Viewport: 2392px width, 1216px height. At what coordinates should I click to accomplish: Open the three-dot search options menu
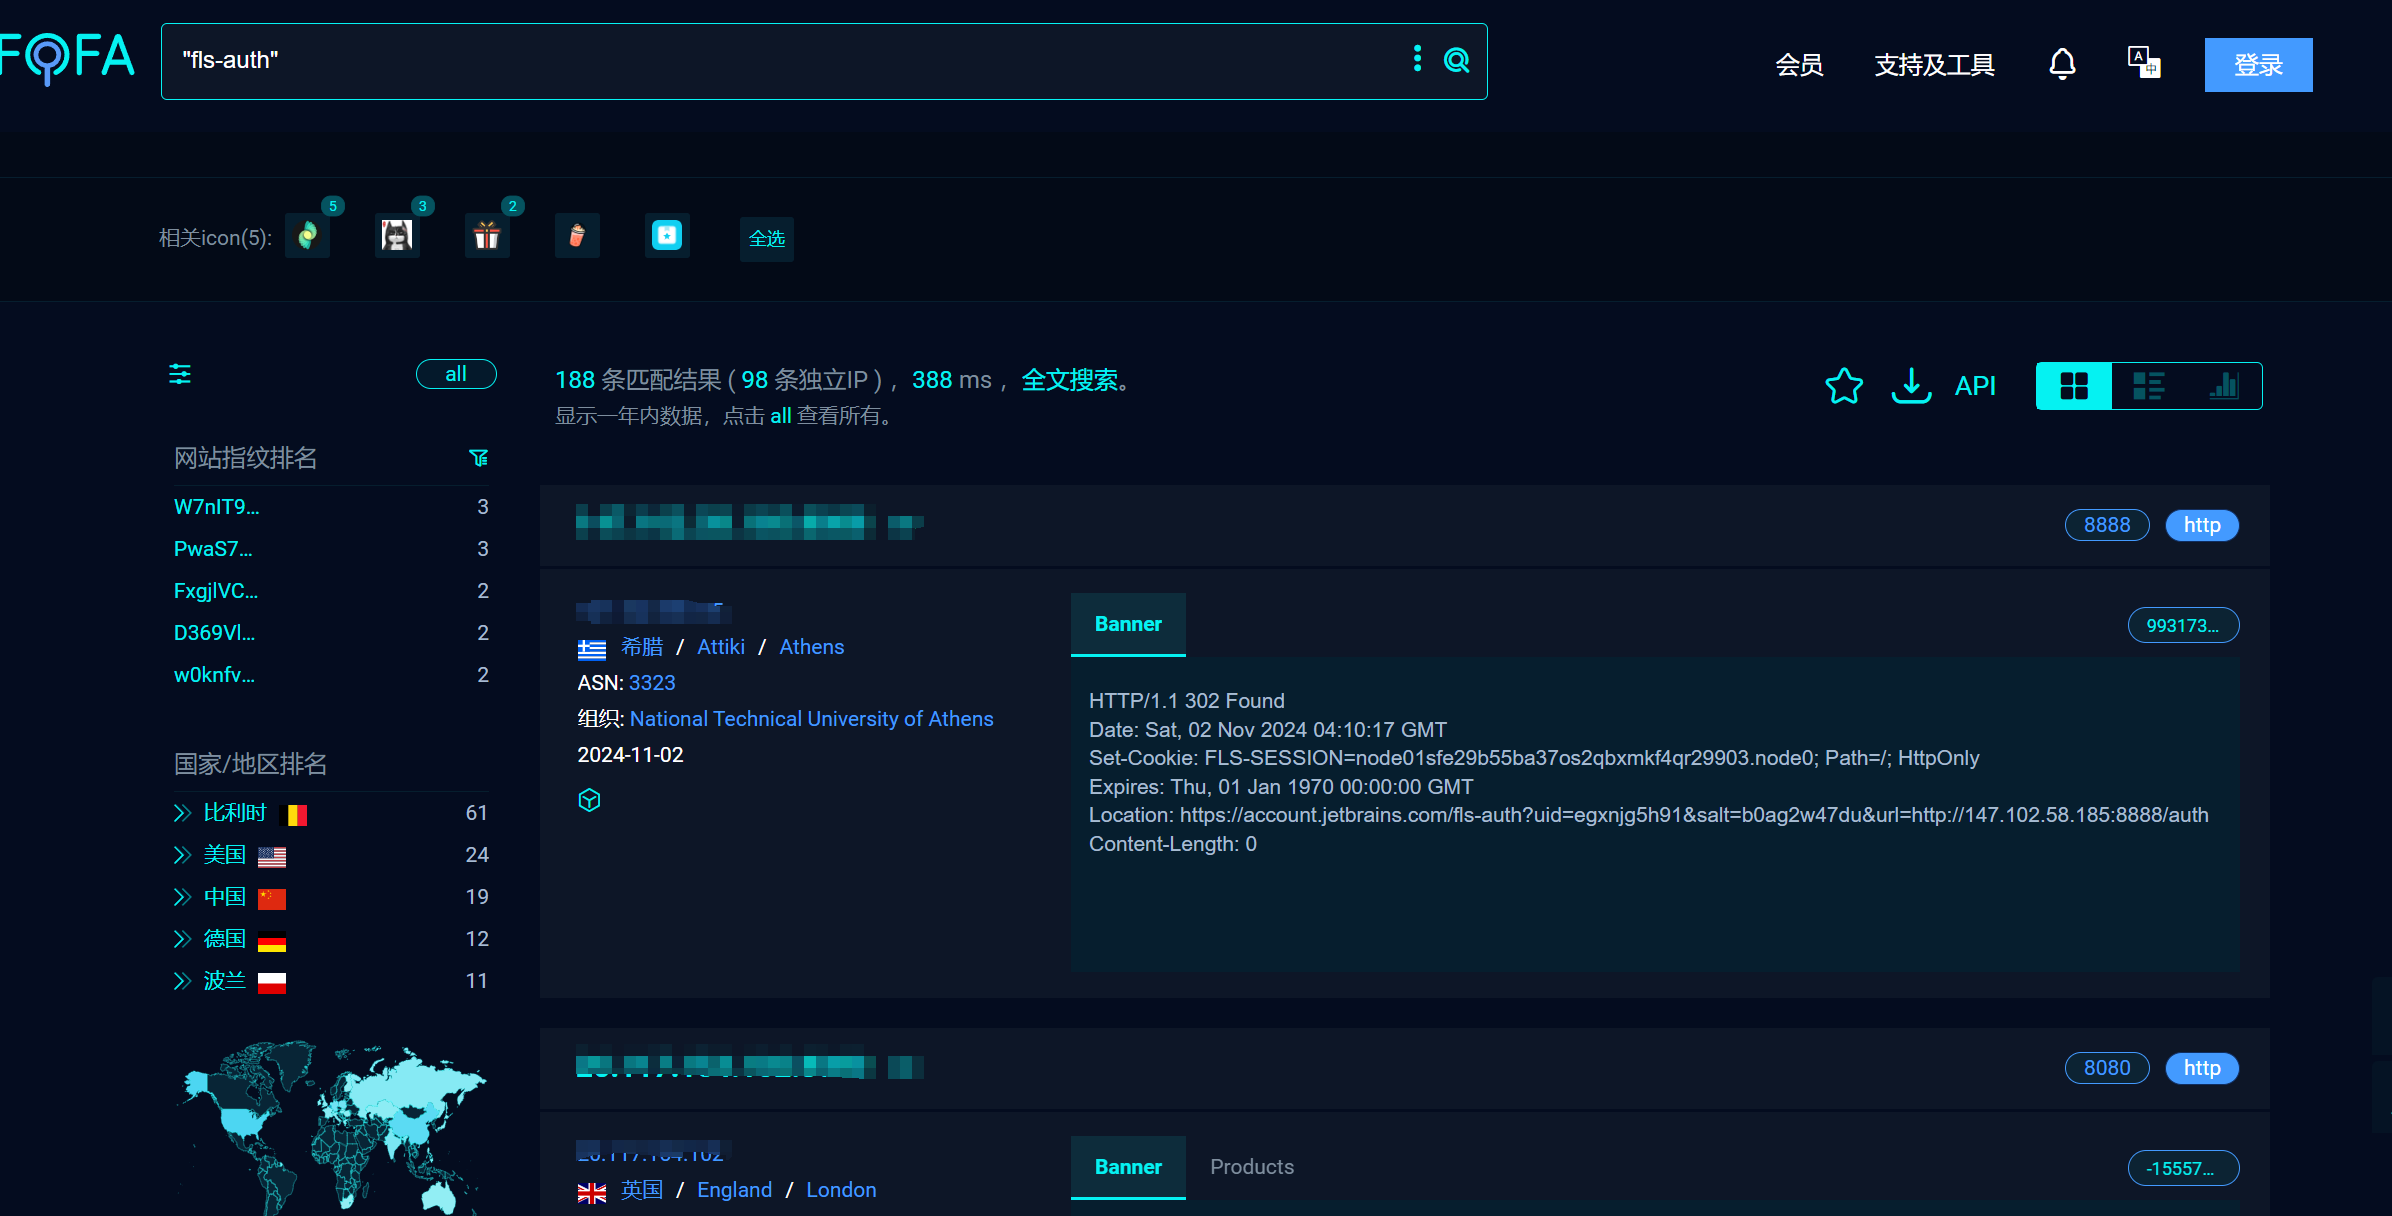1417,59
